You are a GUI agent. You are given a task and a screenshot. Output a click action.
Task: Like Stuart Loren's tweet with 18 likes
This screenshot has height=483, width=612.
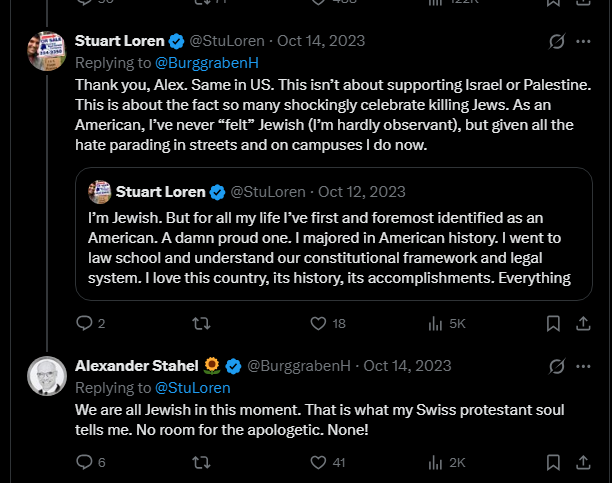328,323
